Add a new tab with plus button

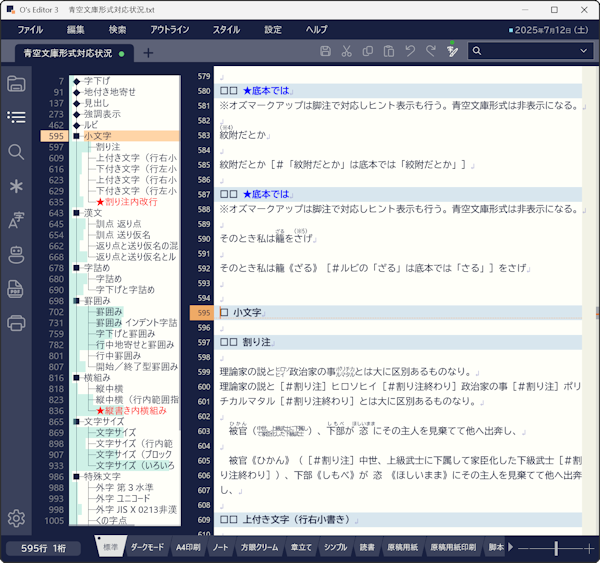click(148, 53)
